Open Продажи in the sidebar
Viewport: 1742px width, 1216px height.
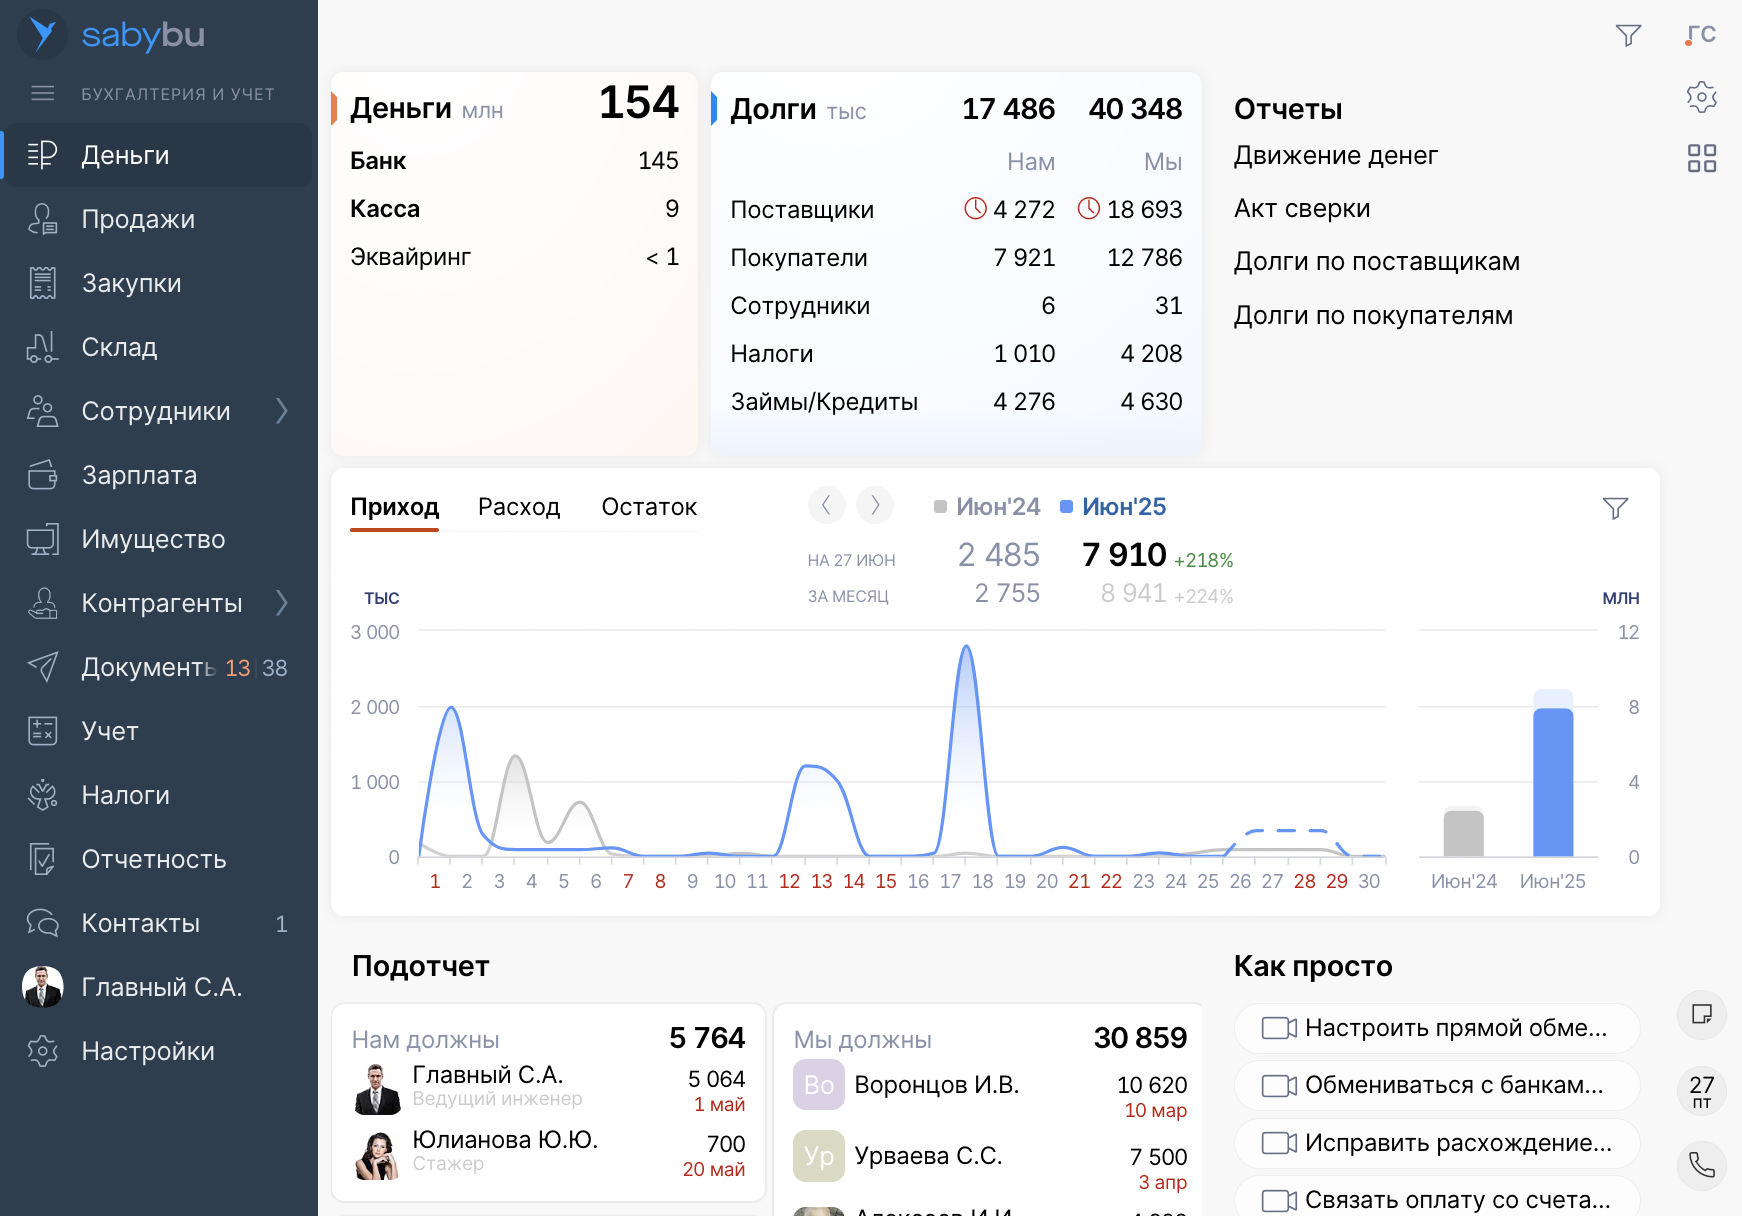pos(138,219)
